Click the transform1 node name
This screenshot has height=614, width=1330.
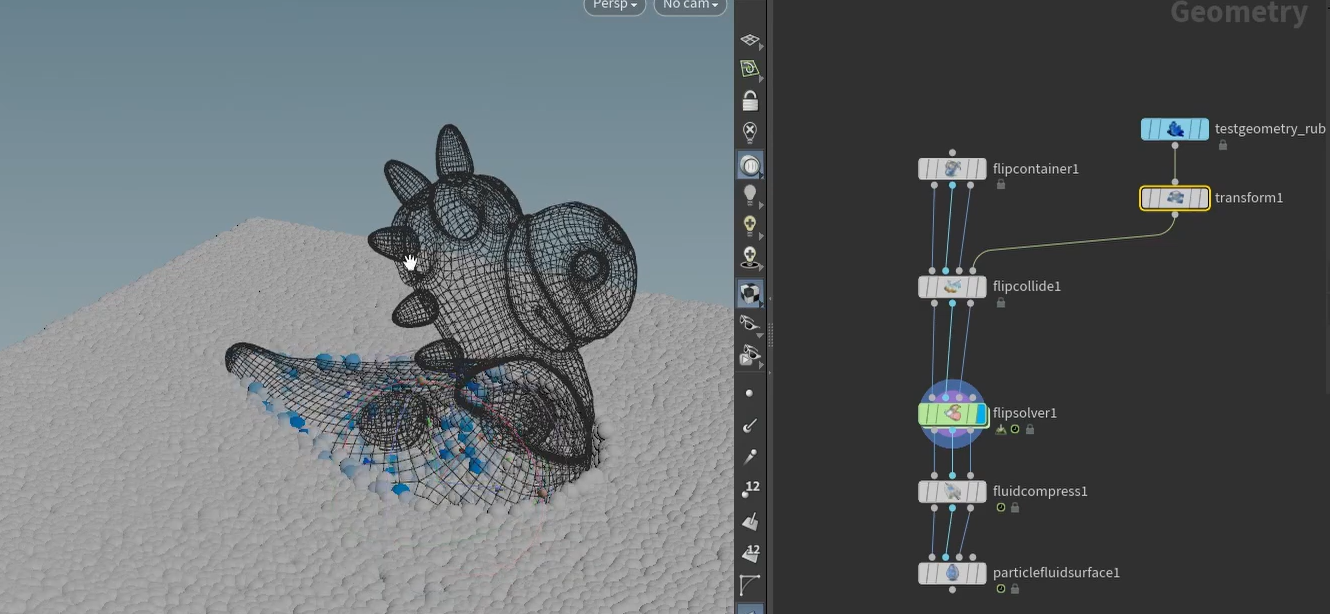(1248, 198)
